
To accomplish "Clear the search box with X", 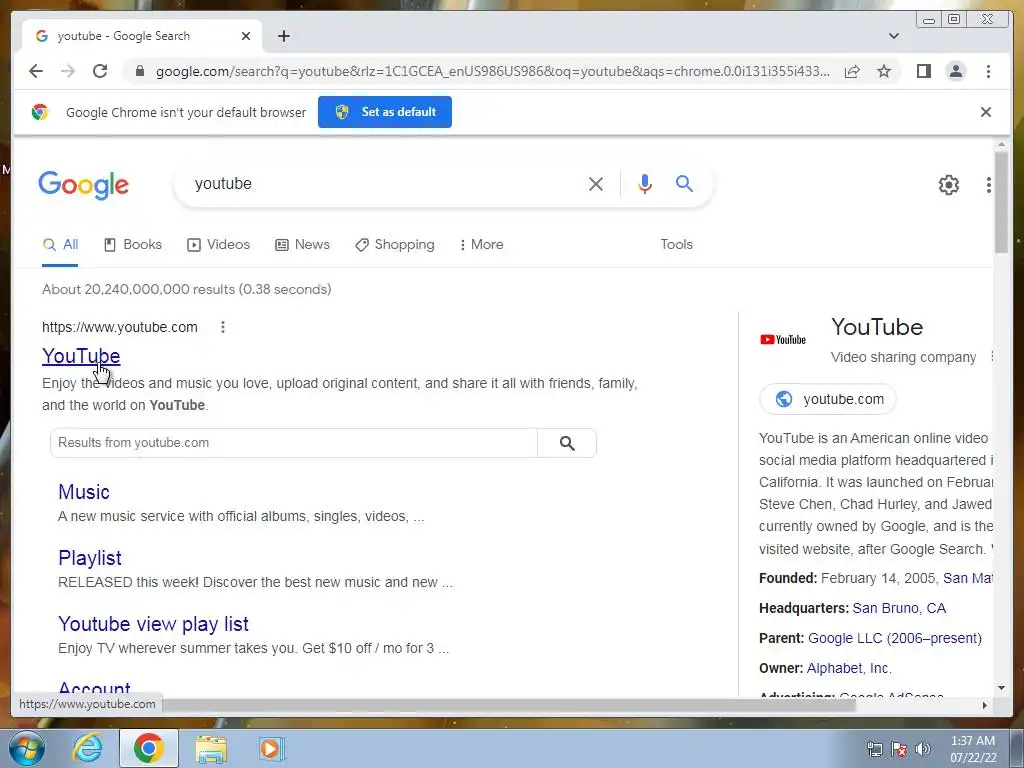I will [596, 184].
